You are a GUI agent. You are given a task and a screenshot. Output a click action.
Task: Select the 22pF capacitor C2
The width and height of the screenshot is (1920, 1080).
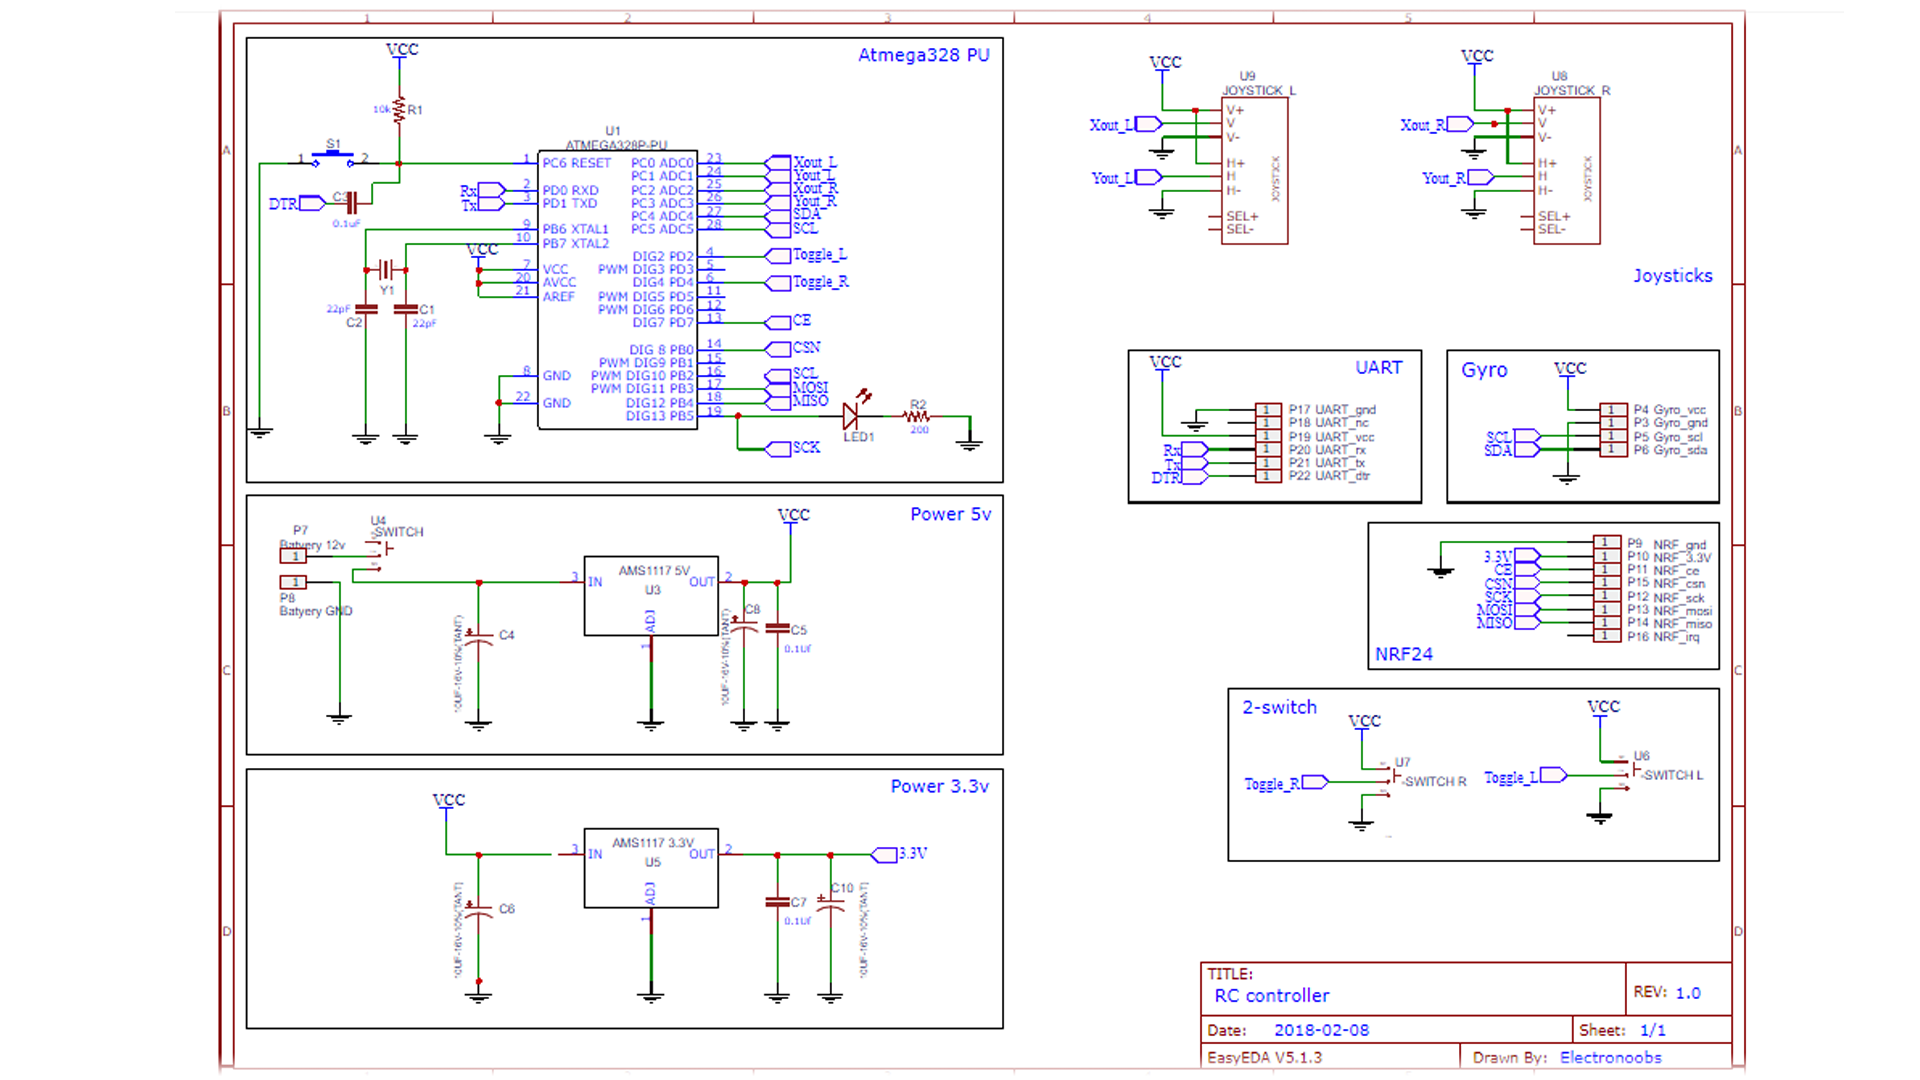[x=366, y=309]
